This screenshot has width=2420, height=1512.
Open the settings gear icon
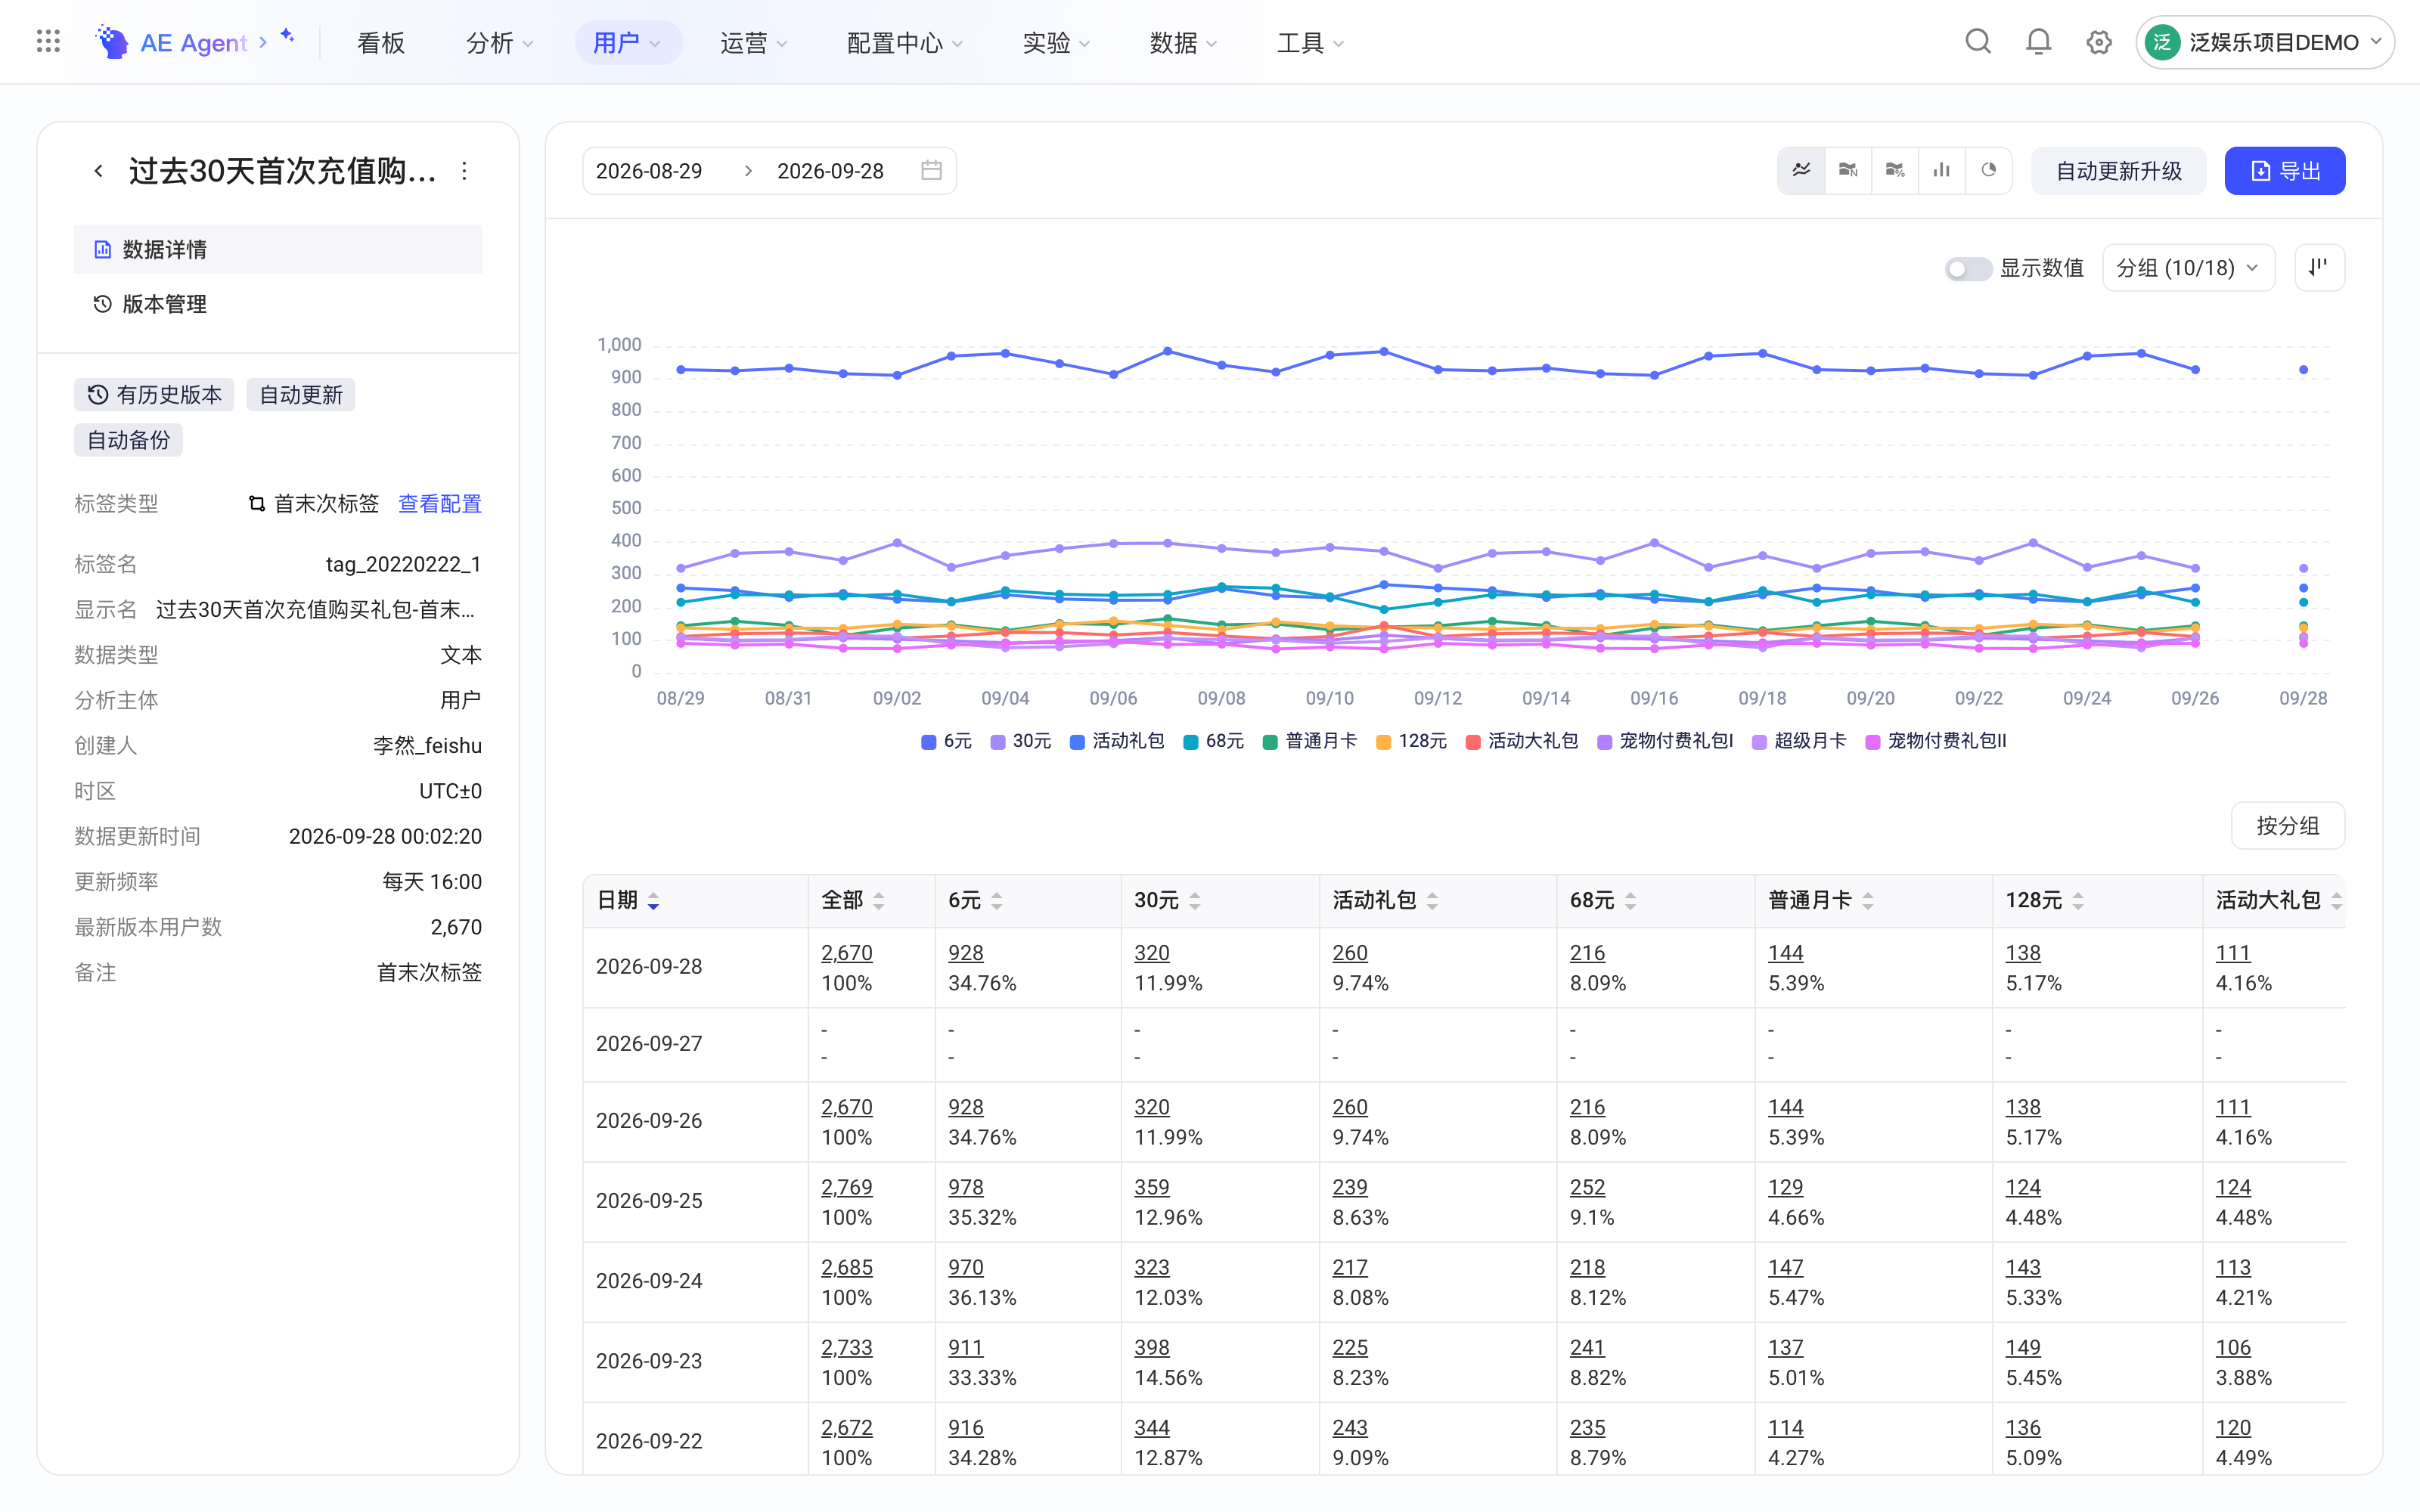click(x=2098, y=42)
